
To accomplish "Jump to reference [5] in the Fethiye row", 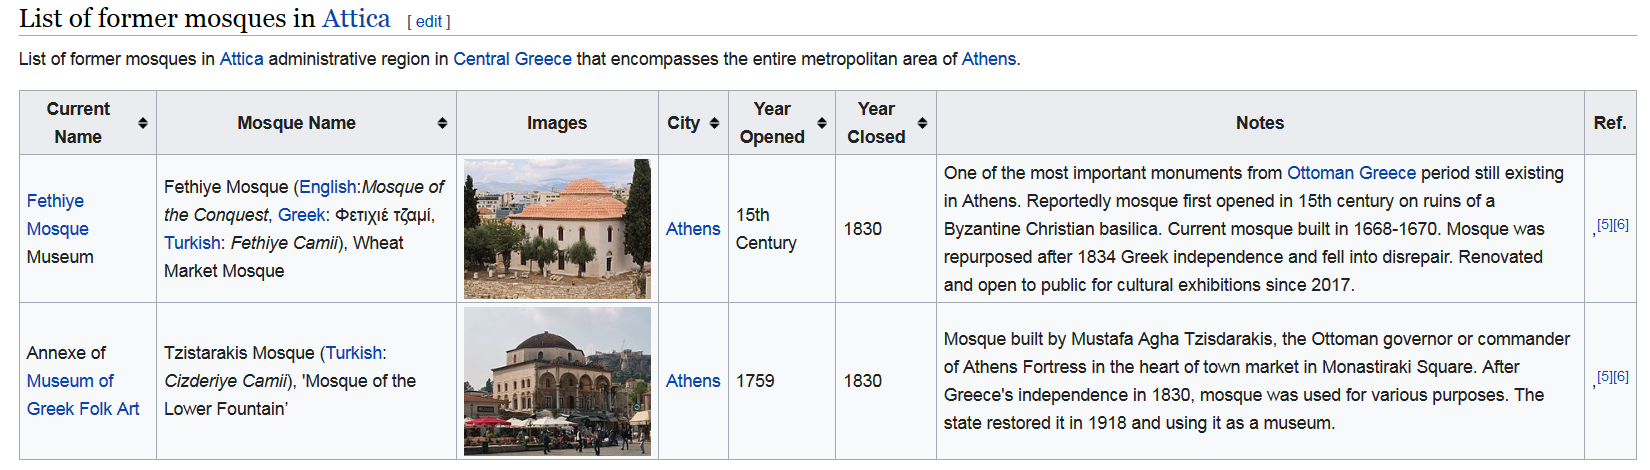I will (x=1604, y=225).
